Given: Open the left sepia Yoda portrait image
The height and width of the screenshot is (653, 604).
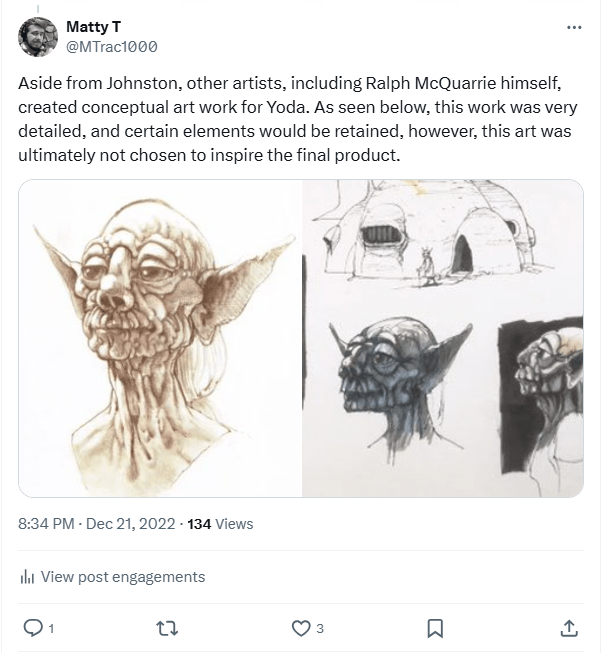Looking at the screenshot, I should tap(160, 338).
